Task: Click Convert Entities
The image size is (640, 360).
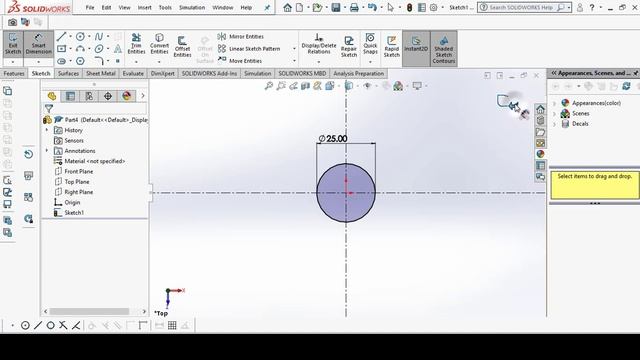Action: (x=159, y=44)
